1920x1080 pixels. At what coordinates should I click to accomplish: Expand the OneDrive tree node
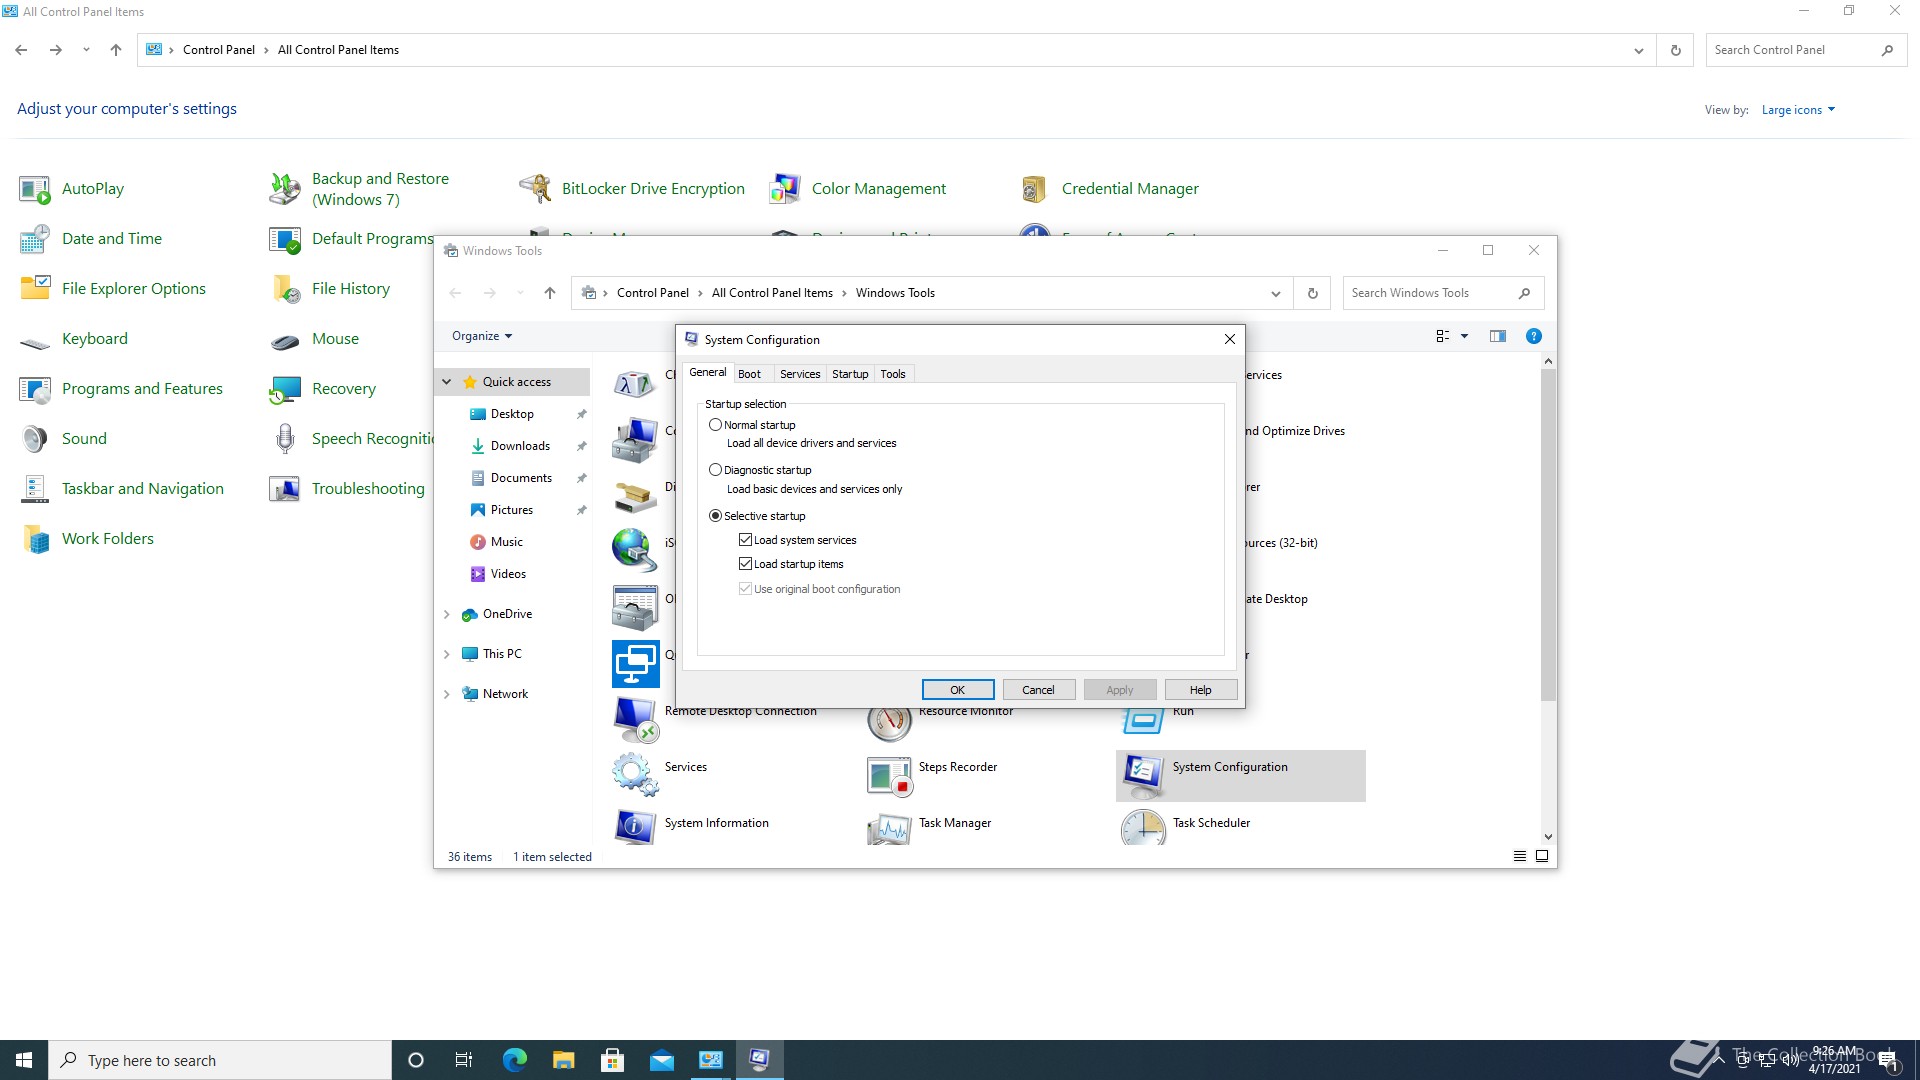(447, 614)
